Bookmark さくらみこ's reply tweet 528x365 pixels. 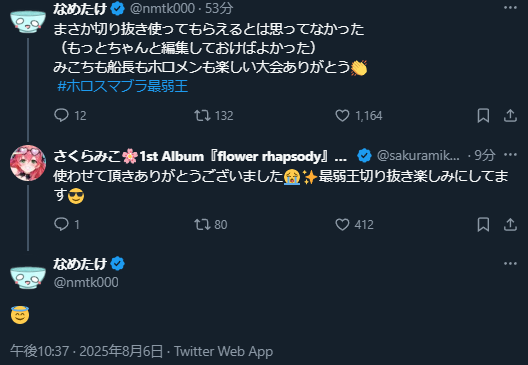(x=483, y=224)
